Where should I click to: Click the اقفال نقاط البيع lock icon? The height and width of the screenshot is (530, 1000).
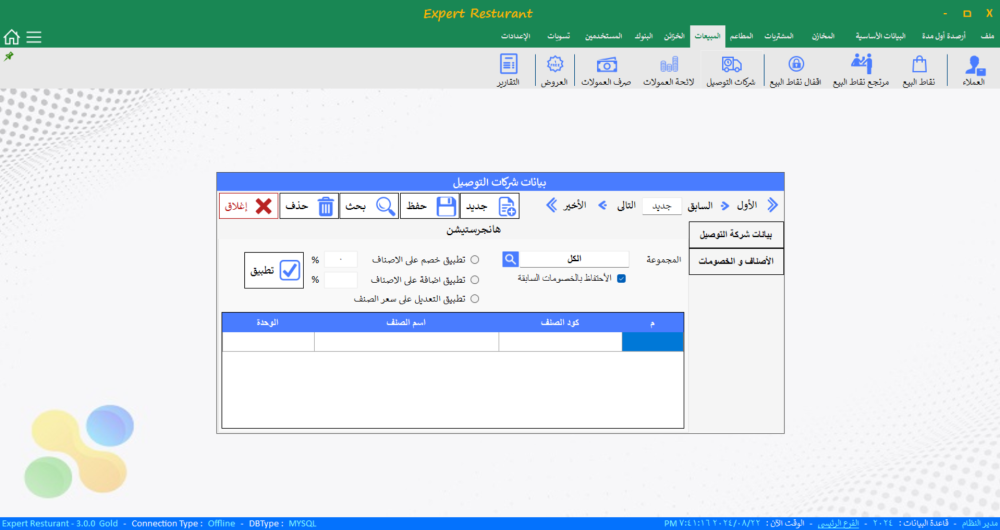tap(797, 71)
